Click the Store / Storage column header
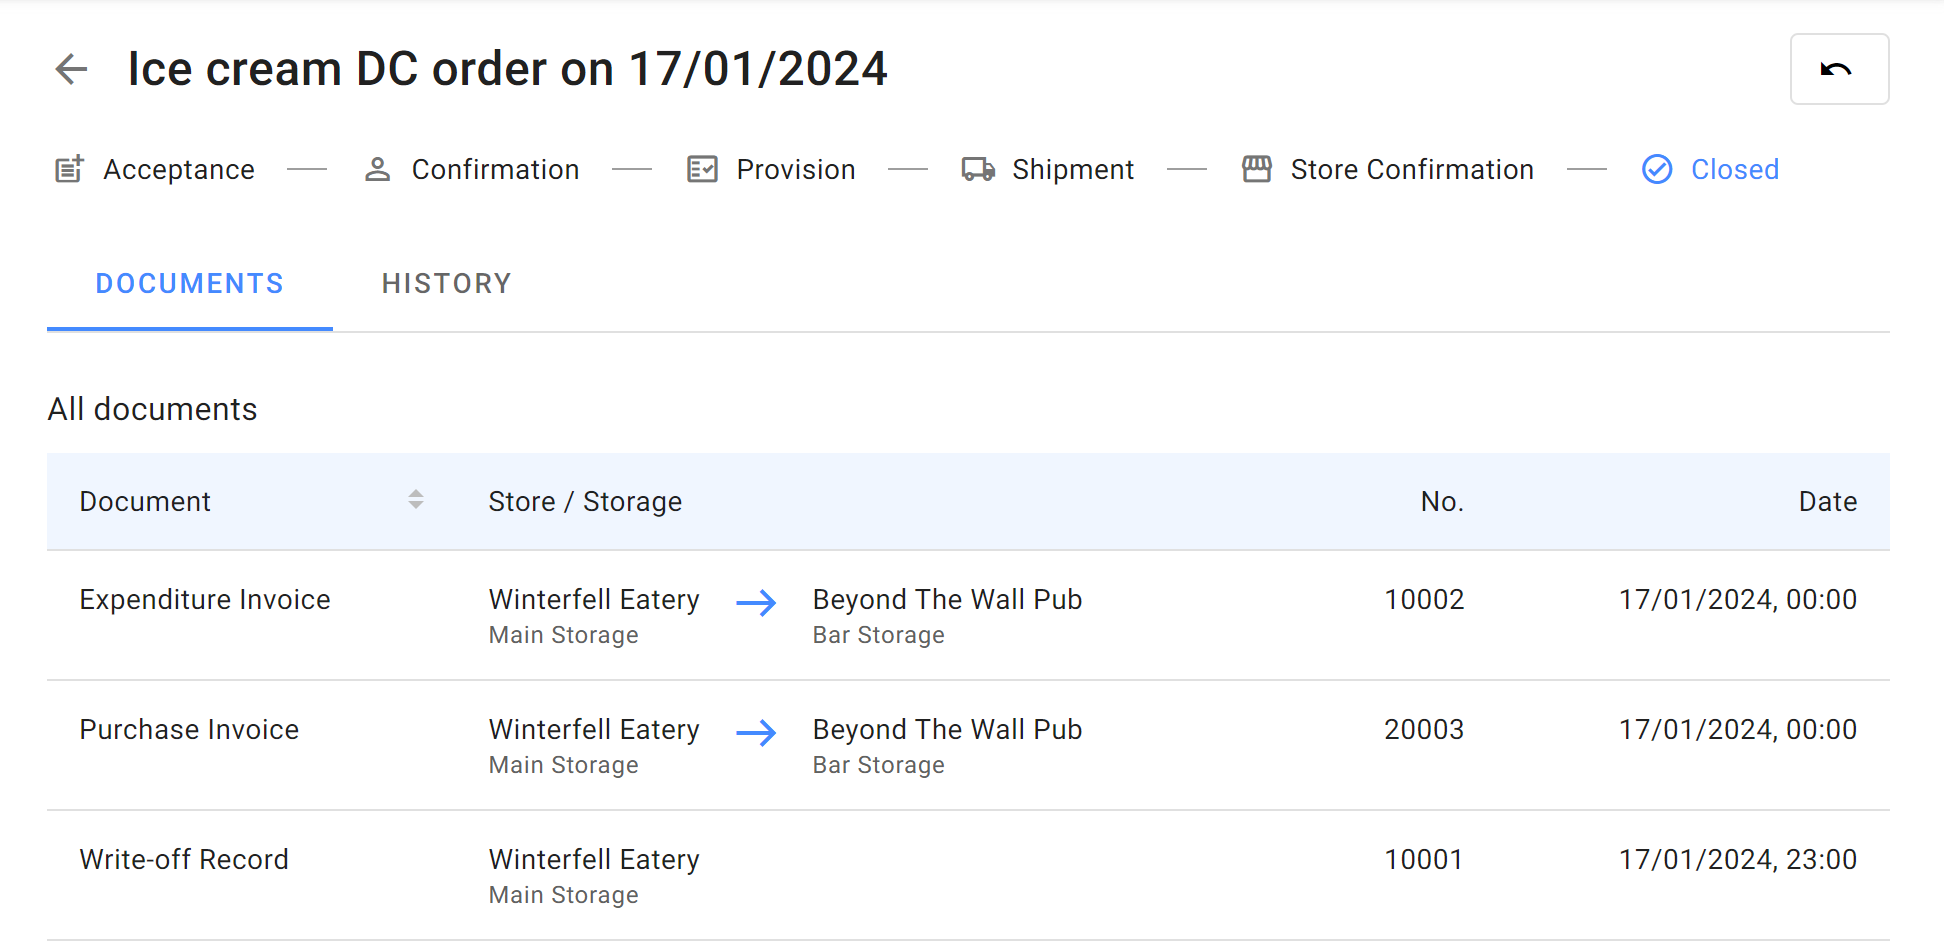The height and width of the screenshot is (942, 1944). coord(585,501)
